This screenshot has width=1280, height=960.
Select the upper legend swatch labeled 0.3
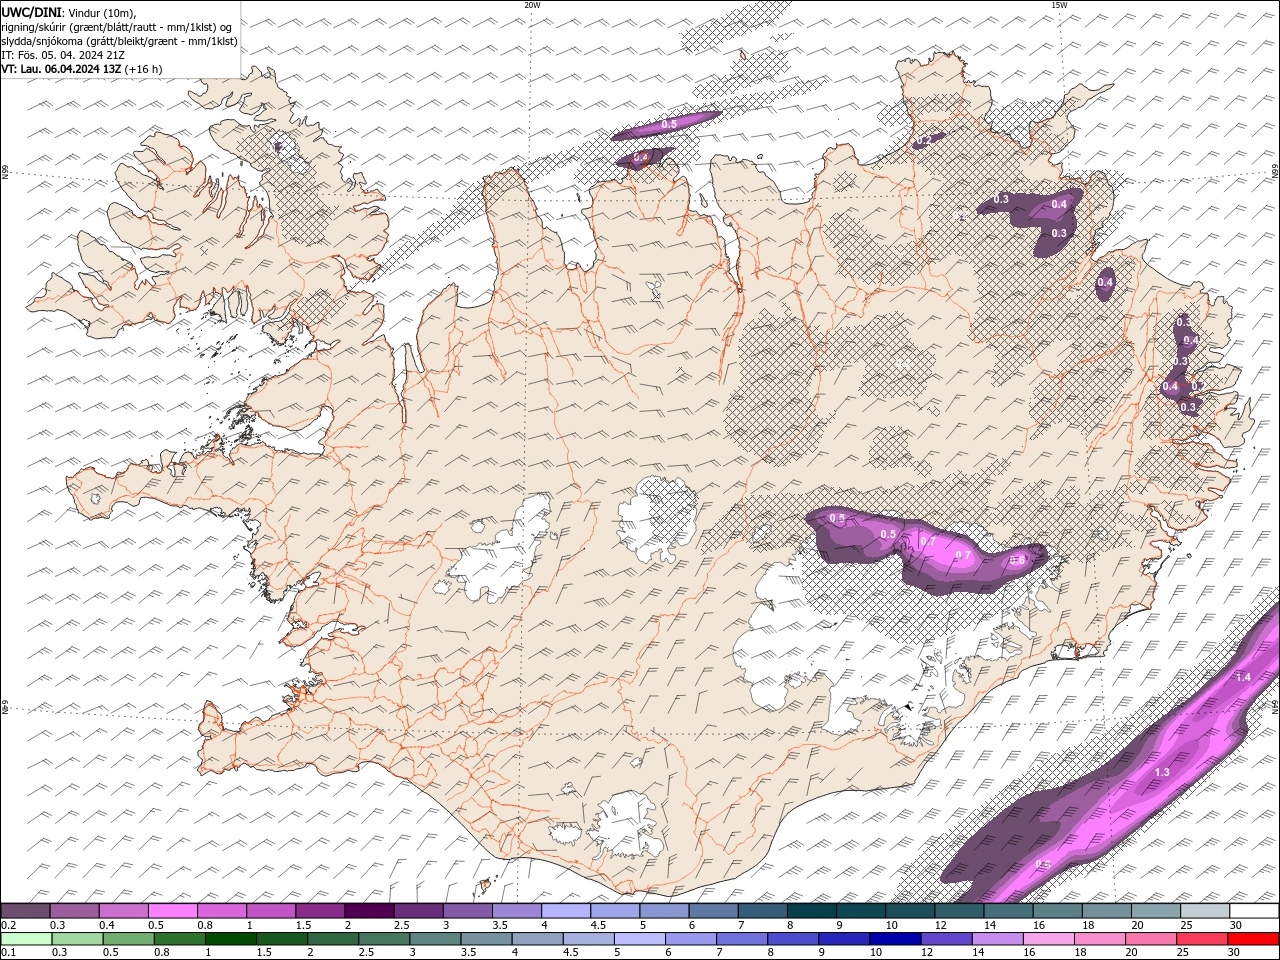75,911
